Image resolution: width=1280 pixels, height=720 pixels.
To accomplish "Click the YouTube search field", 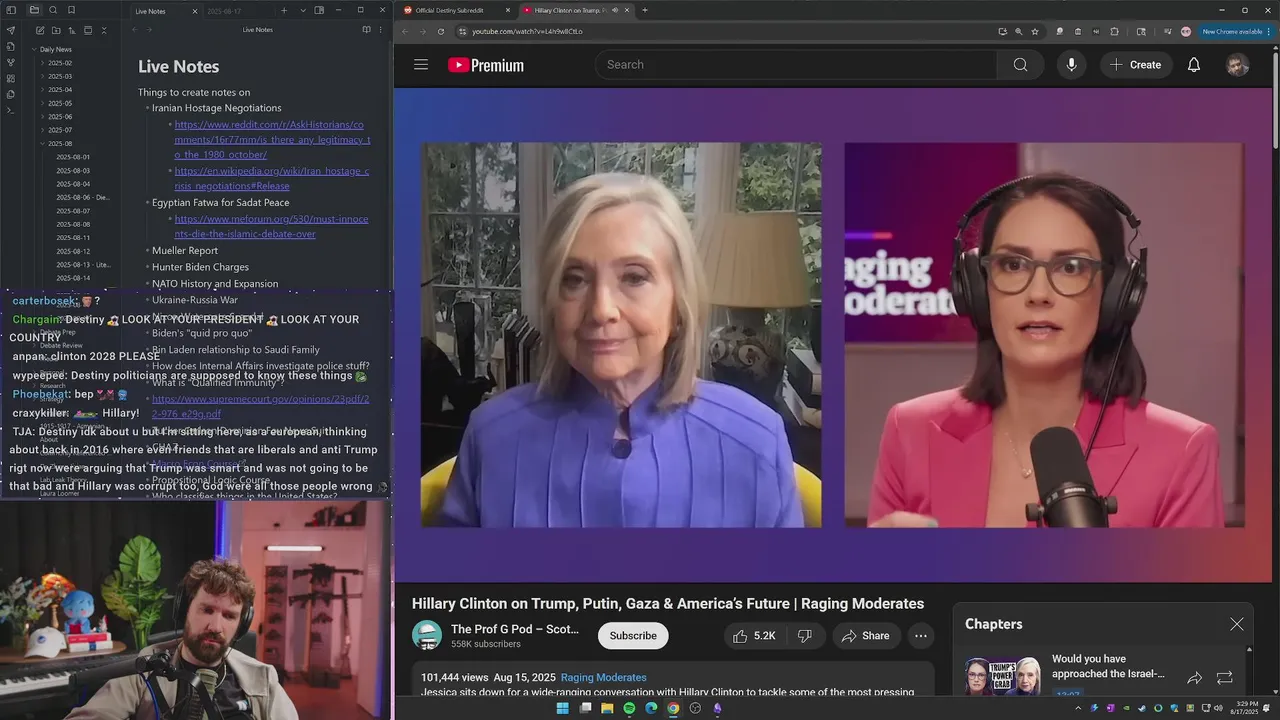I will coord(796,65).
